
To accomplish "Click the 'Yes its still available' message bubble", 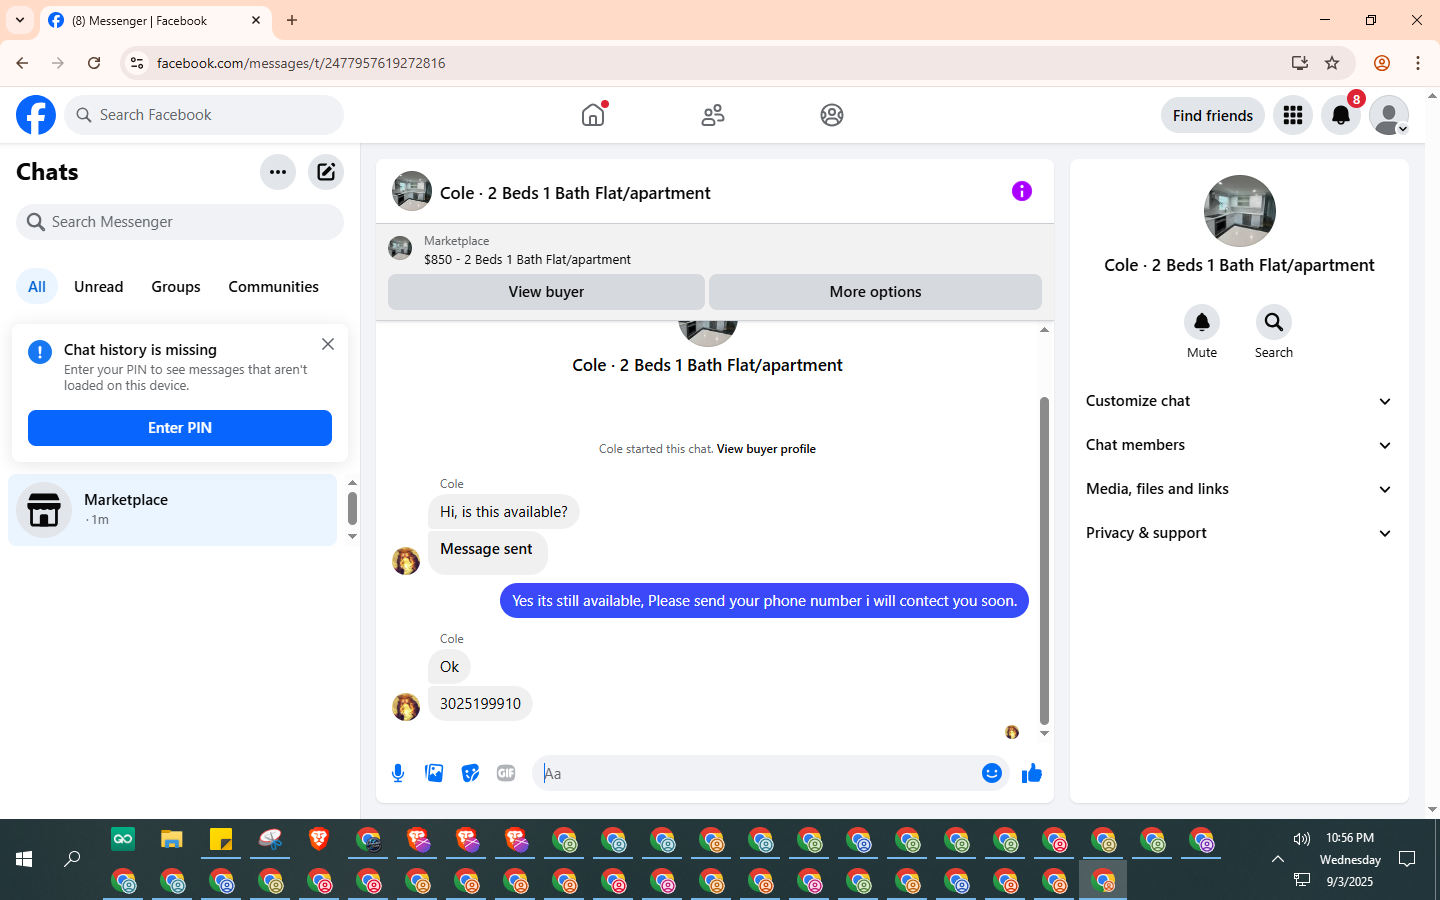I will click(764, 601).
